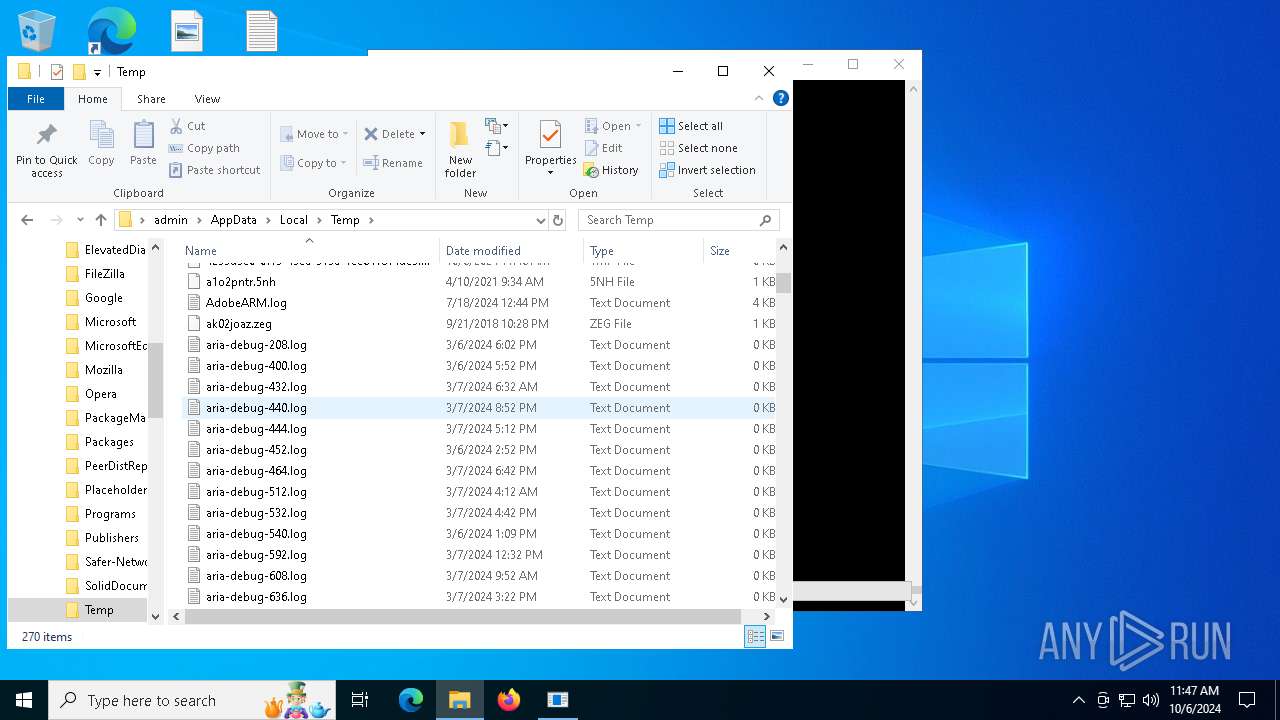The height and width of the screenshot is (720, 1280).
Task: Open New item dropdown in ribbon
Action: click(x=497, y=126)
